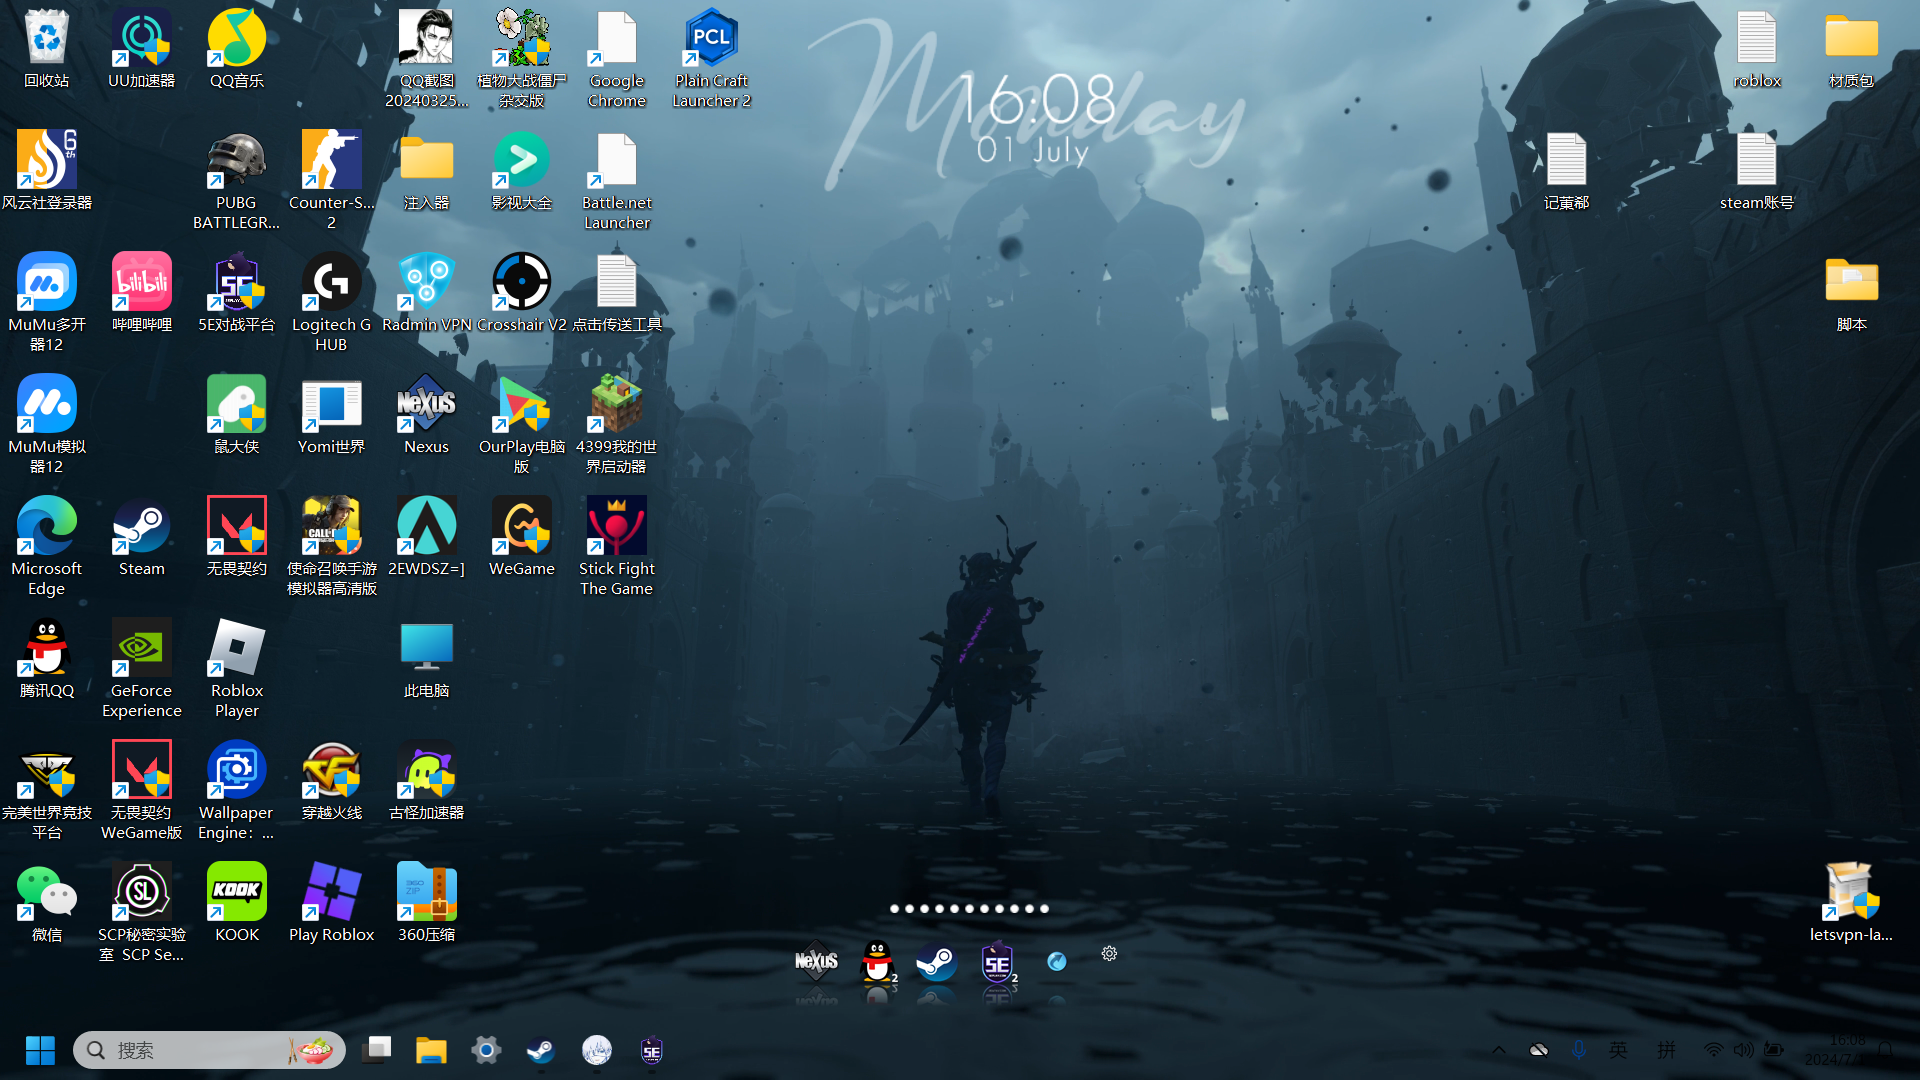The height and width of the screenshot is (1080, 1920).
Task: Open the GeForce Experience shortcut
Action: tap(142, 668)
